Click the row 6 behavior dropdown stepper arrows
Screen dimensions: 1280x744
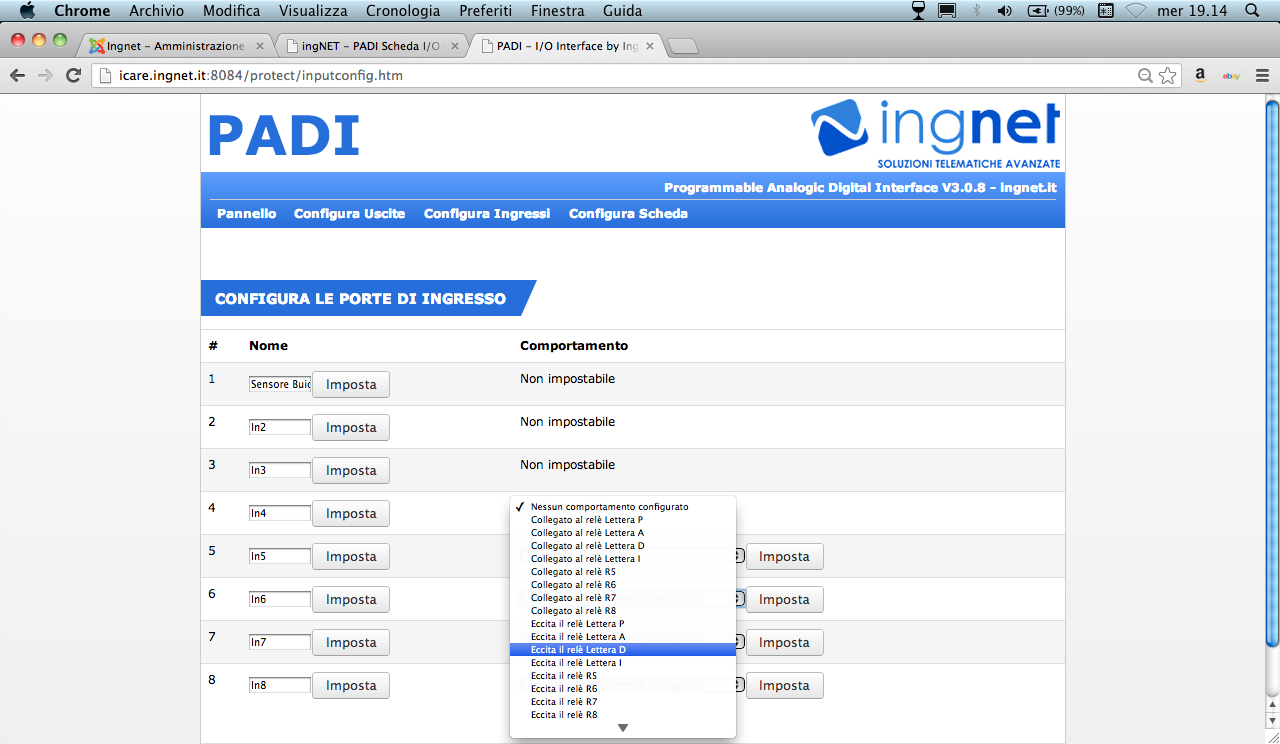740,599
